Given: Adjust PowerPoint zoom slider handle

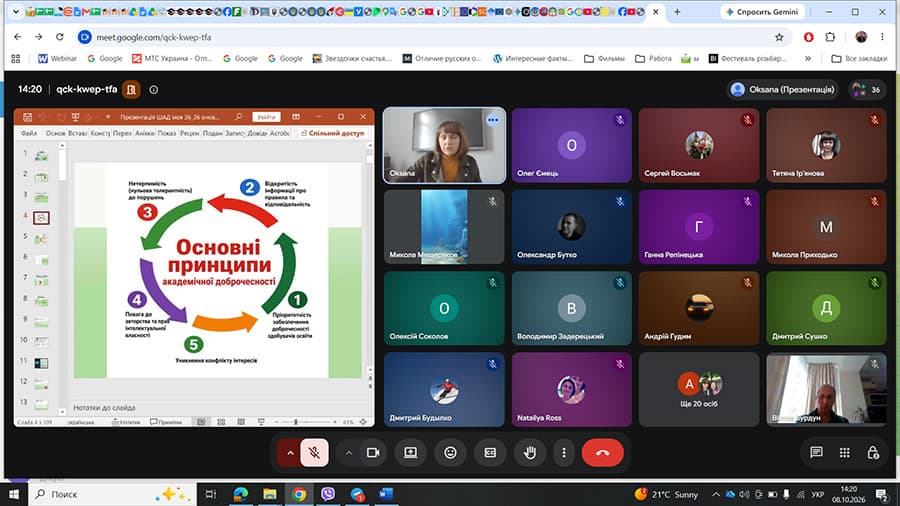Looking at the screenshot, I should pyautogui.click(x=296, y=422).
